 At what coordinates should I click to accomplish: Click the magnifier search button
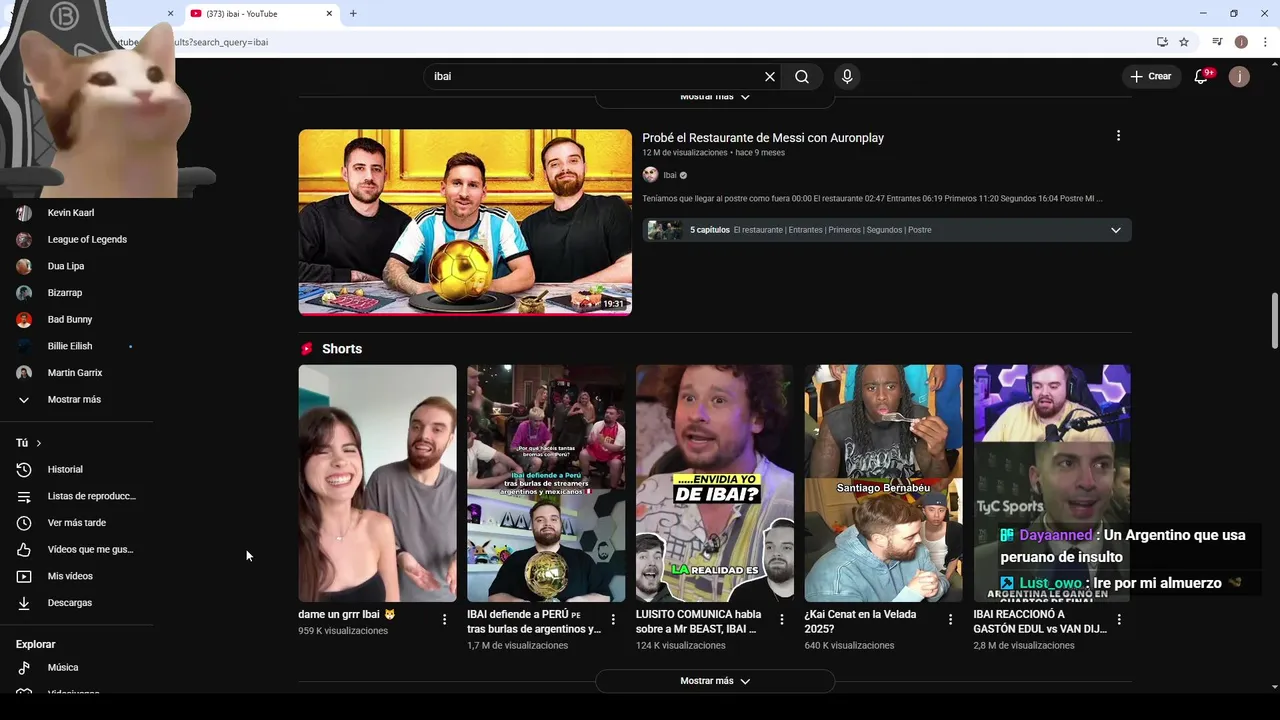tap(802, 77)
